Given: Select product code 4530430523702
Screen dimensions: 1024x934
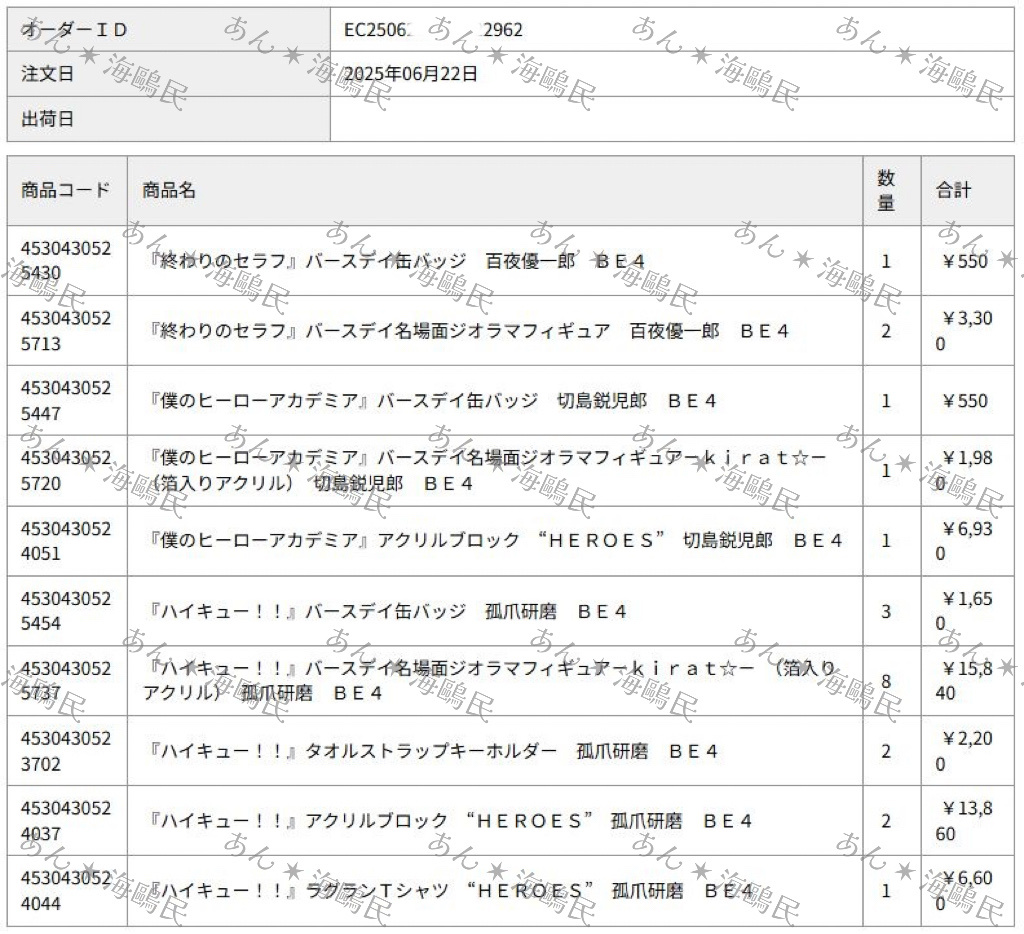Looking at the screenshot, I should pyautogui.click(x=66, y=750).
